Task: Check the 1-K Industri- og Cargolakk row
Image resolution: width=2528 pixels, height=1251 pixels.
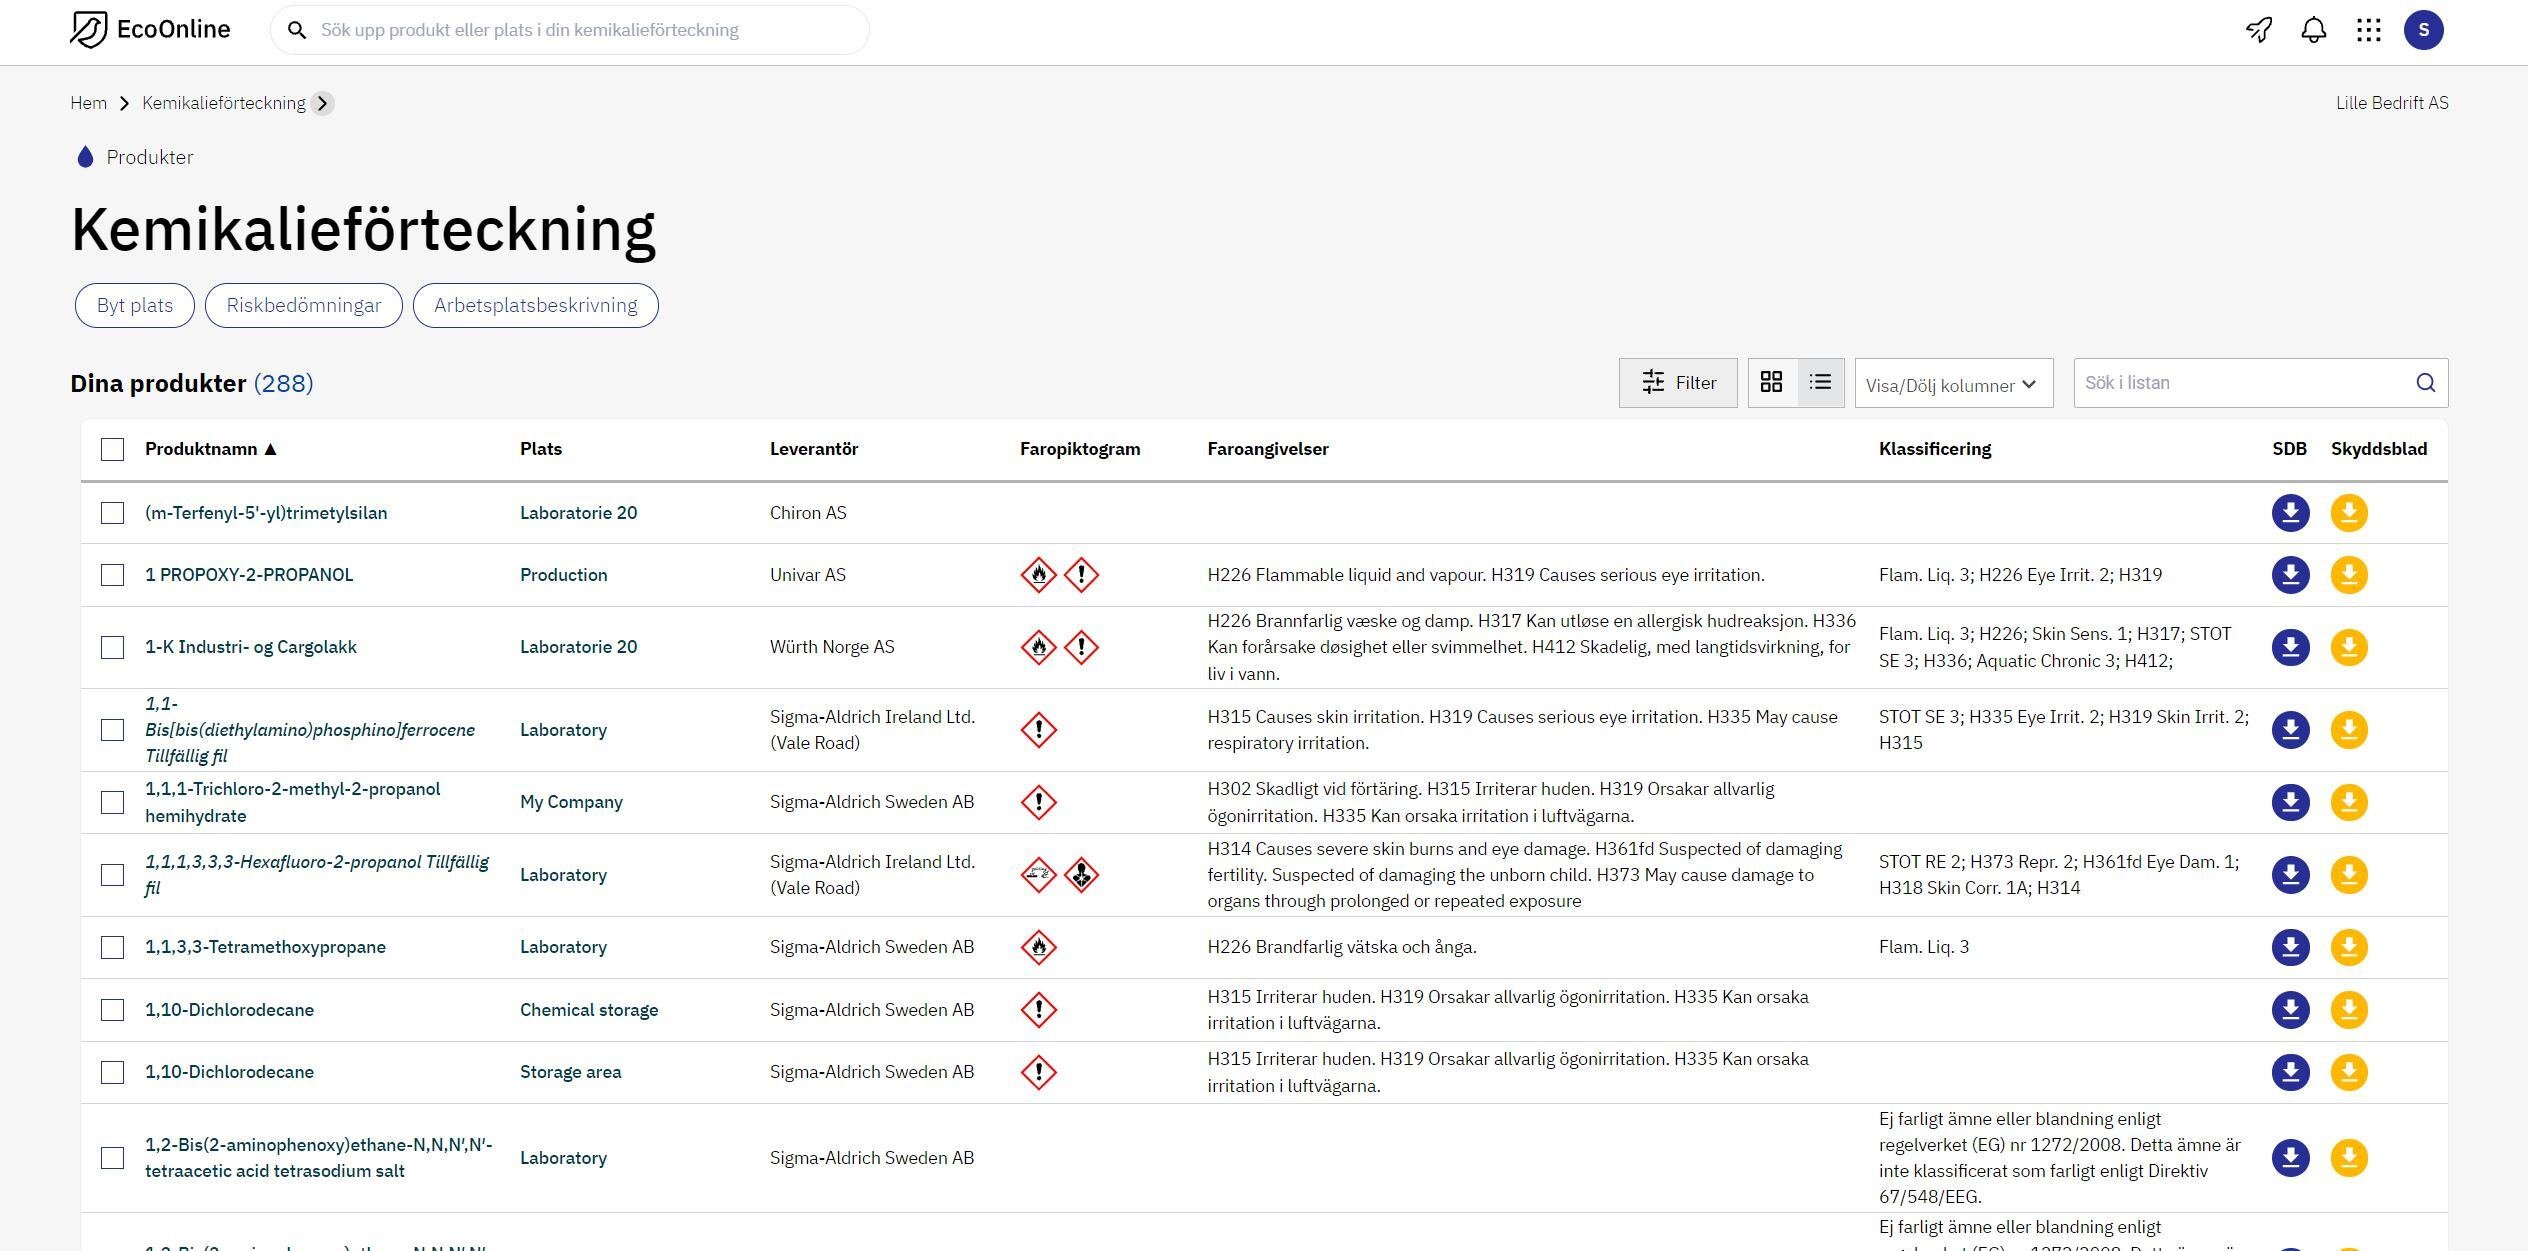Action: (x=112, y=647)
